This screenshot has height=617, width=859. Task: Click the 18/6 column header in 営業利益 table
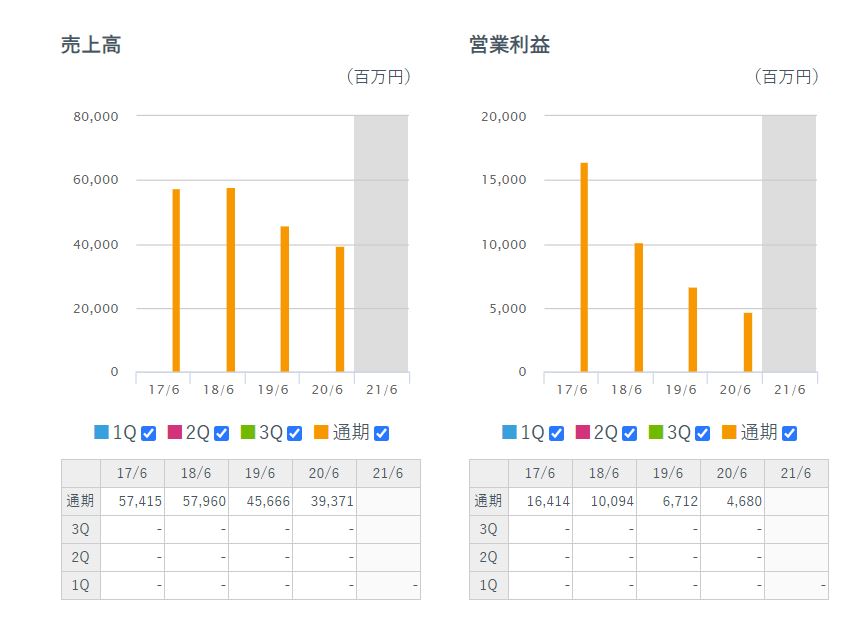point(605,473)
